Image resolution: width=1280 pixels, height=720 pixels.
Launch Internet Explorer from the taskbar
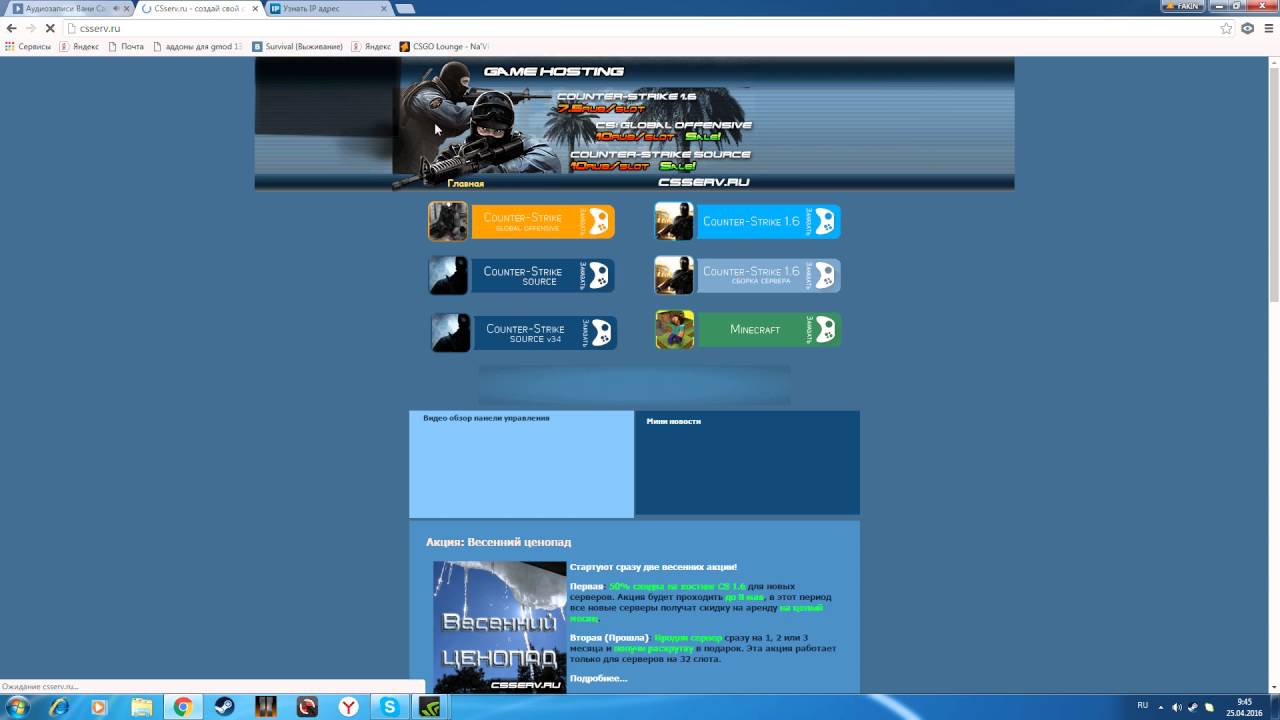[59, 707]
